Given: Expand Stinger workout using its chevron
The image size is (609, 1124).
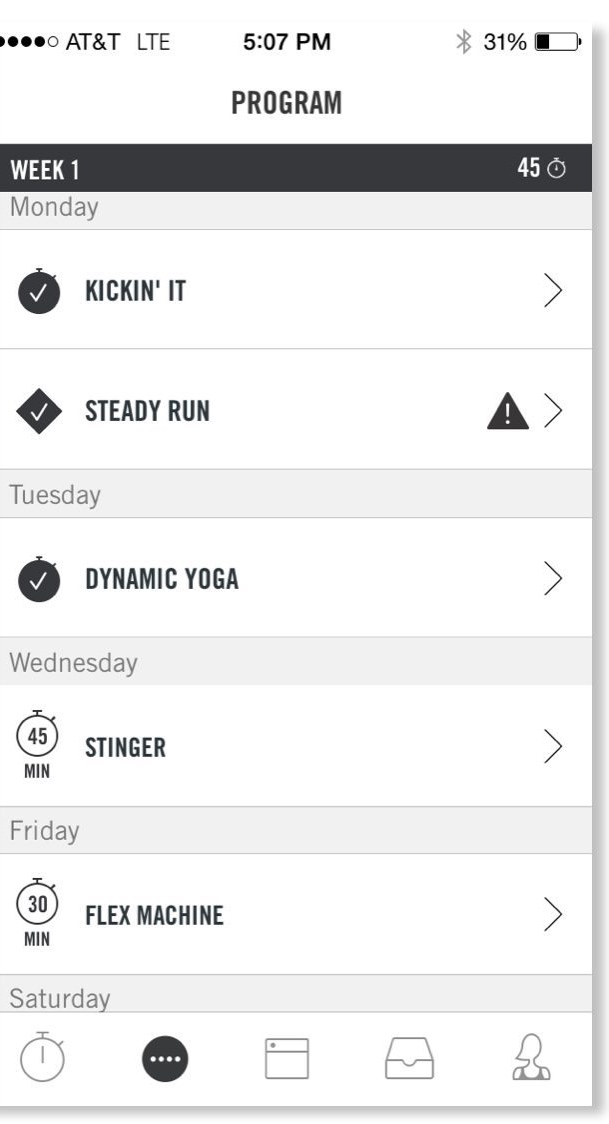Looking at the screenshot, I should coord(552,747).
